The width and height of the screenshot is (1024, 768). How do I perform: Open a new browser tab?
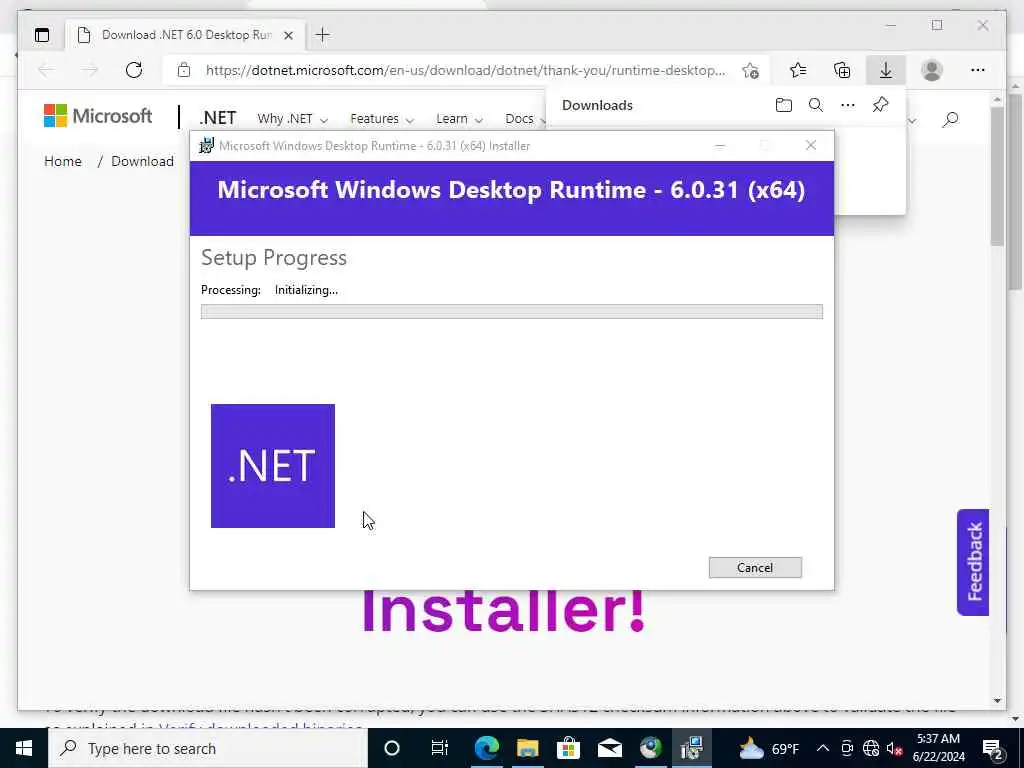(323, 35)
